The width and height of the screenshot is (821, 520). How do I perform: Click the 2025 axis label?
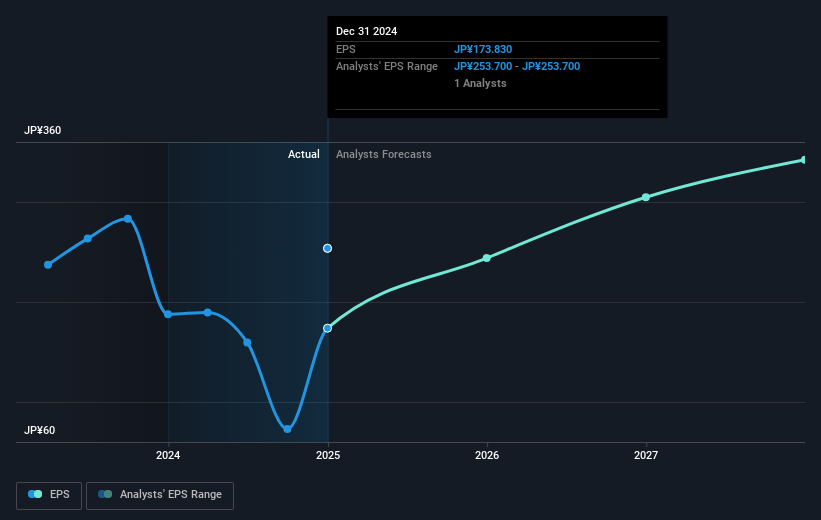point(328,456)
